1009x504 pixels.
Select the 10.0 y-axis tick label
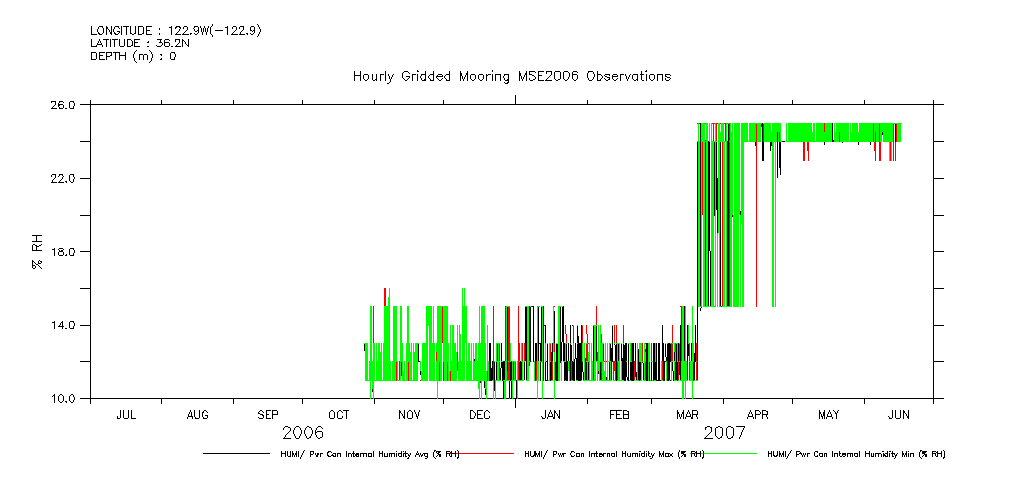(x=64, y=399)
